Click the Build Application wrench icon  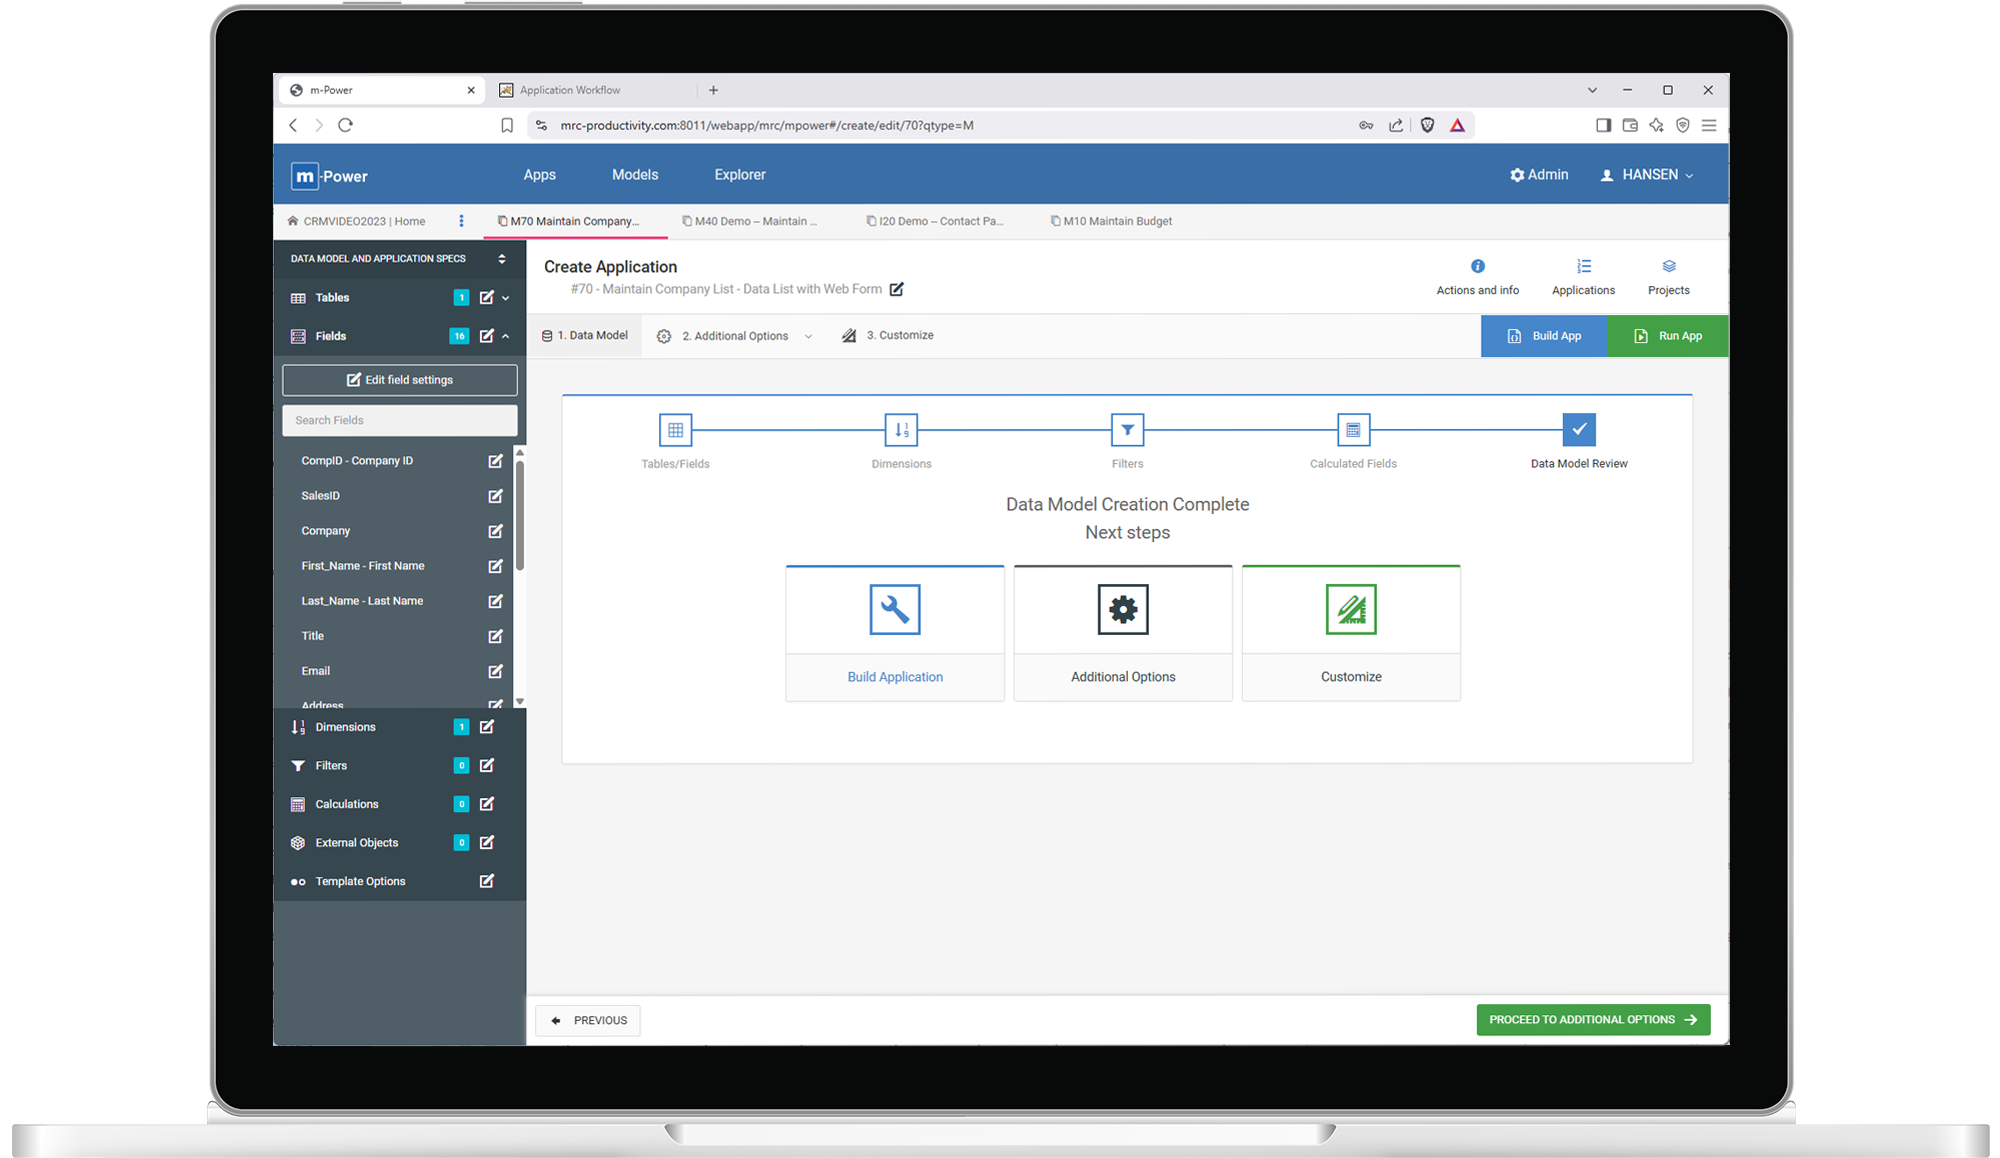[x=894, y=609]
